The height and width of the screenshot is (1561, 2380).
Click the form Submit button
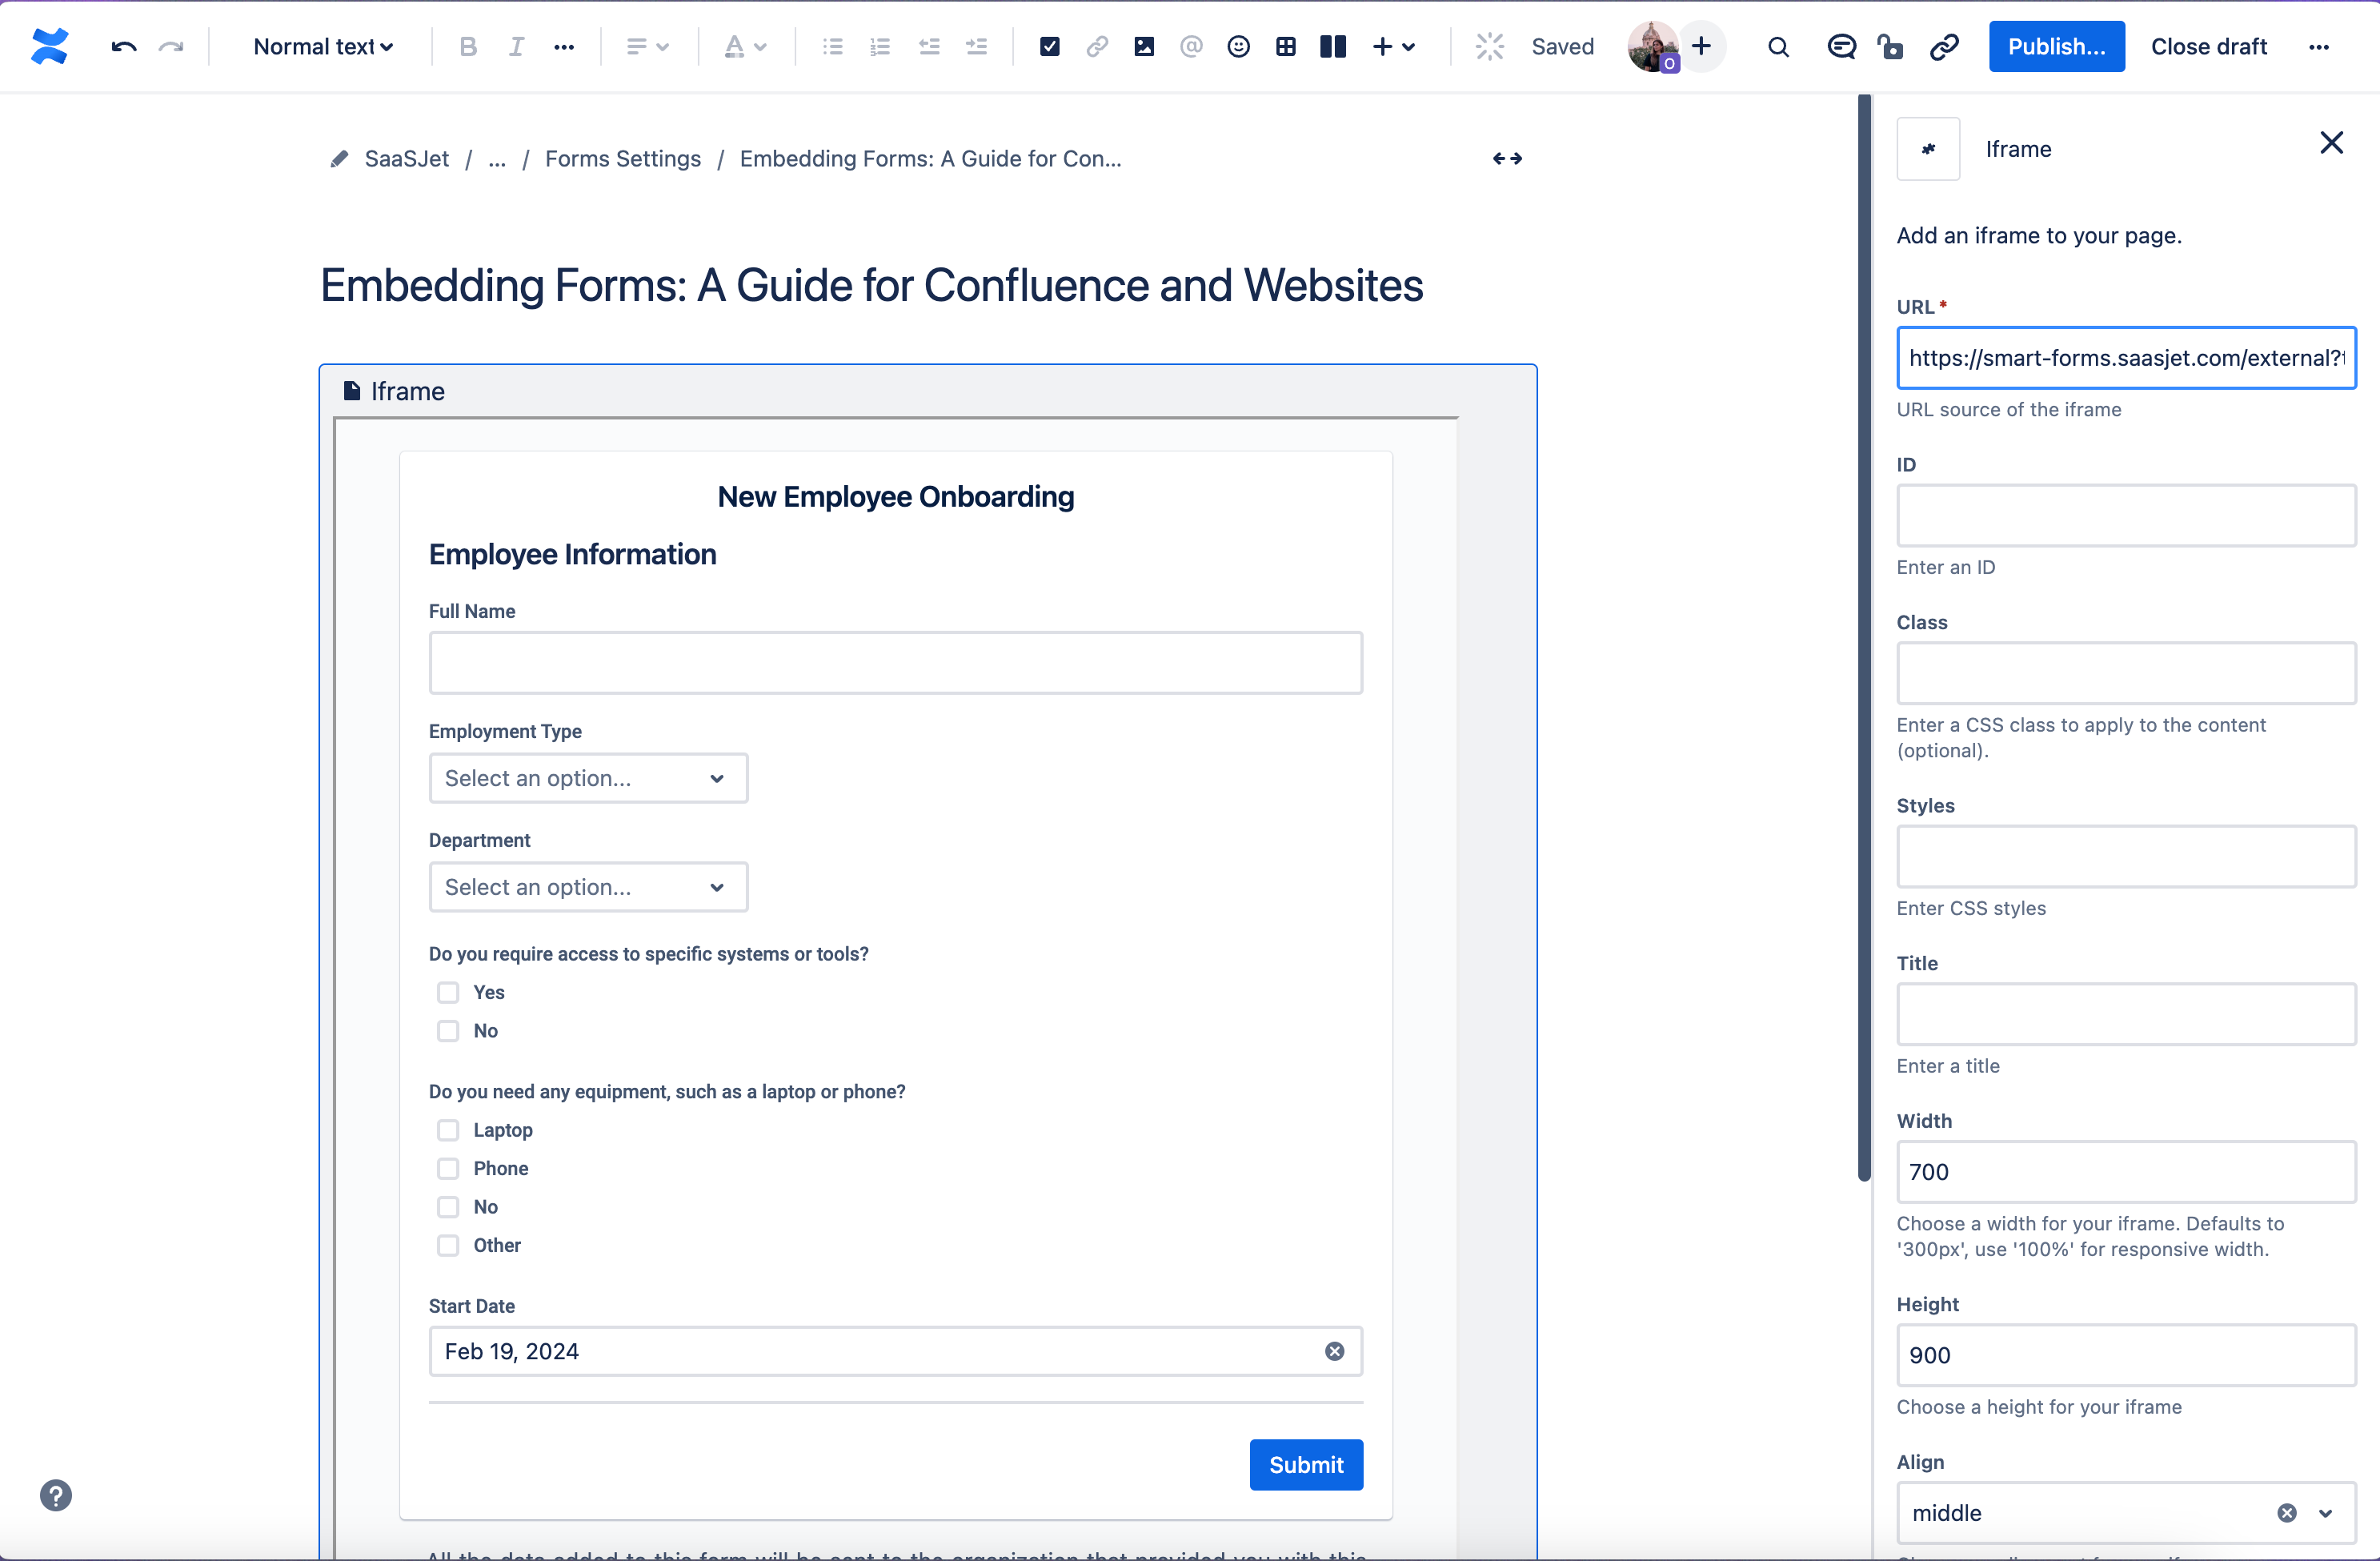pyautogui.click(x=1306, y=1465)
